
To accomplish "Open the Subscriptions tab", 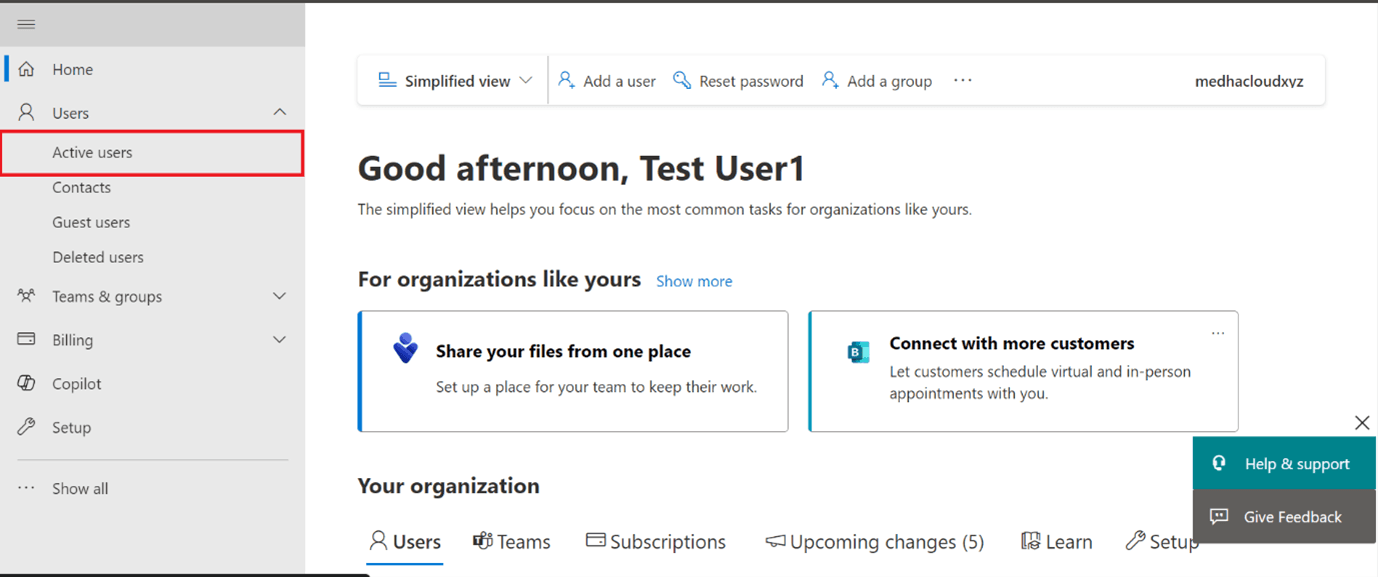I will [656, 541].
